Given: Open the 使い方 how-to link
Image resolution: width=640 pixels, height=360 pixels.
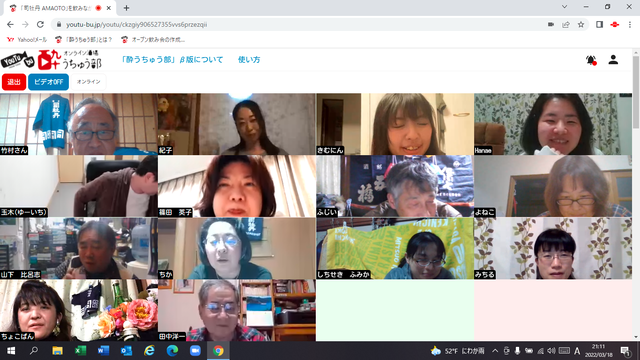Looking at the screenshot, I should pyautogui.click(x=249, y=60).
